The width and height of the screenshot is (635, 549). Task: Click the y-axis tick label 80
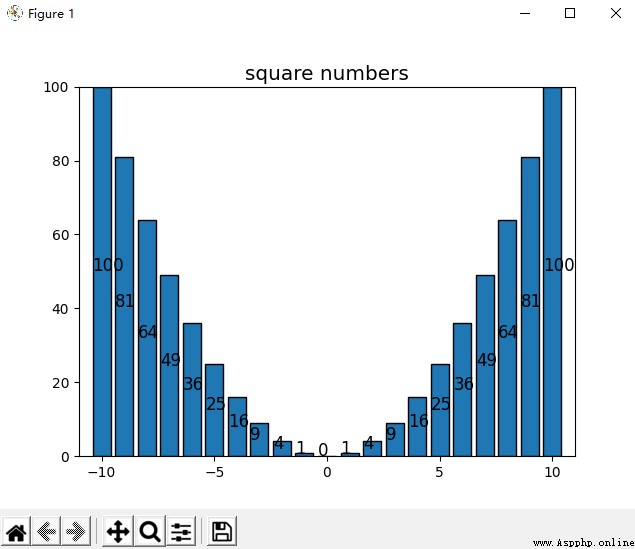(x=60, y=162)
